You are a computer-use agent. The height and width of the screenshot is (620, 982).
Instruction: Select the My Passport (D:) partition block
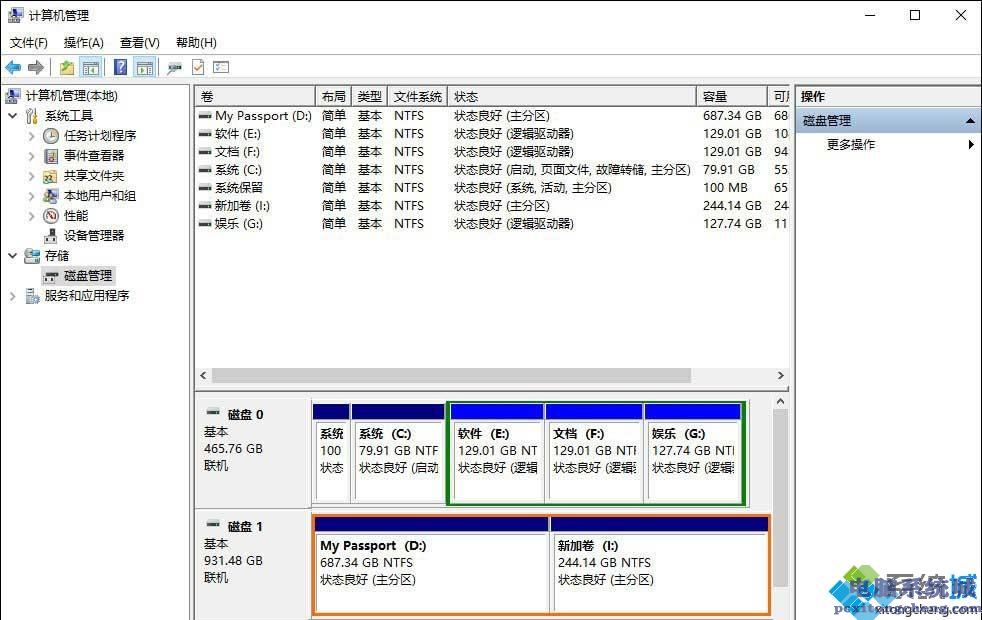coord(432,564)
